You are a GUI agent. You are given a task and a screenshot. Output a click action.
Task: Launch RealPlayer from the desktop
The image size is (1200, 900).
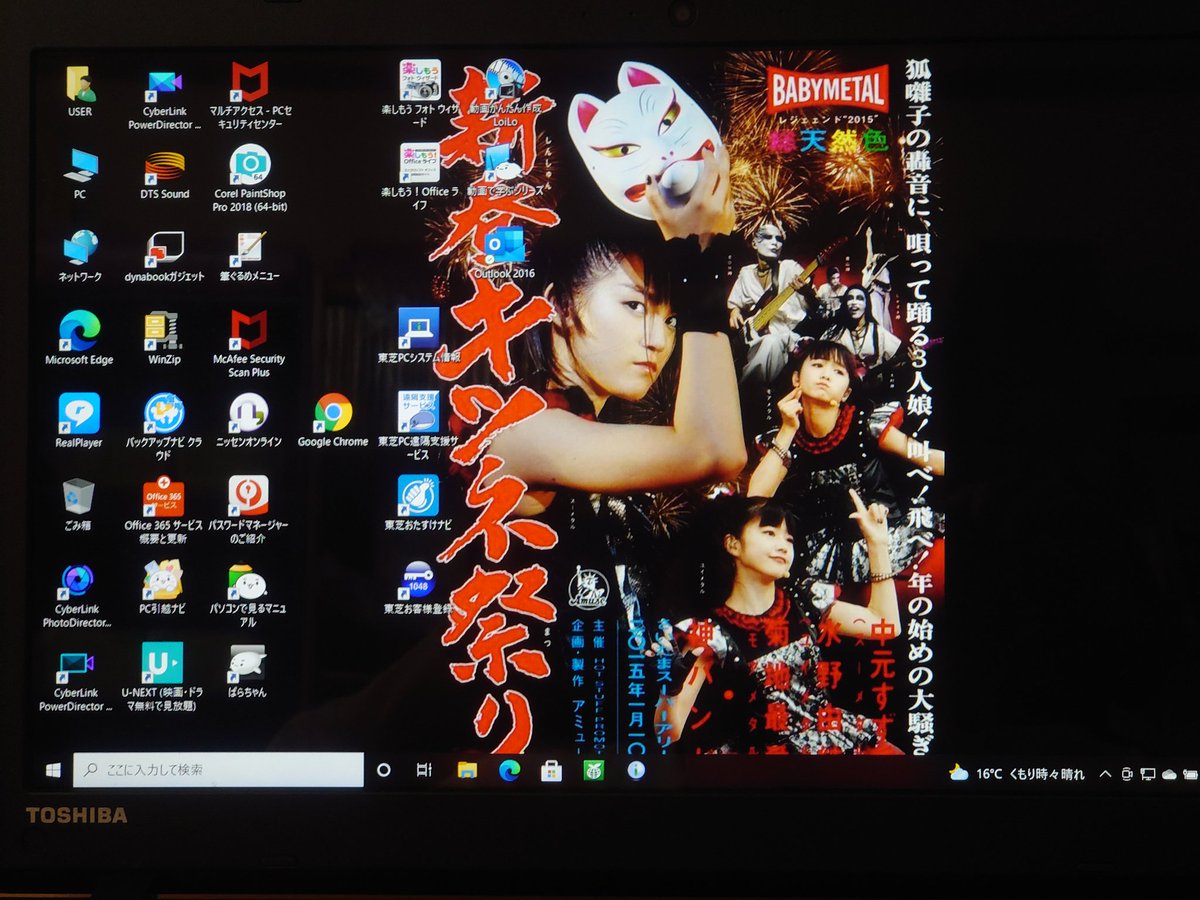79,420
